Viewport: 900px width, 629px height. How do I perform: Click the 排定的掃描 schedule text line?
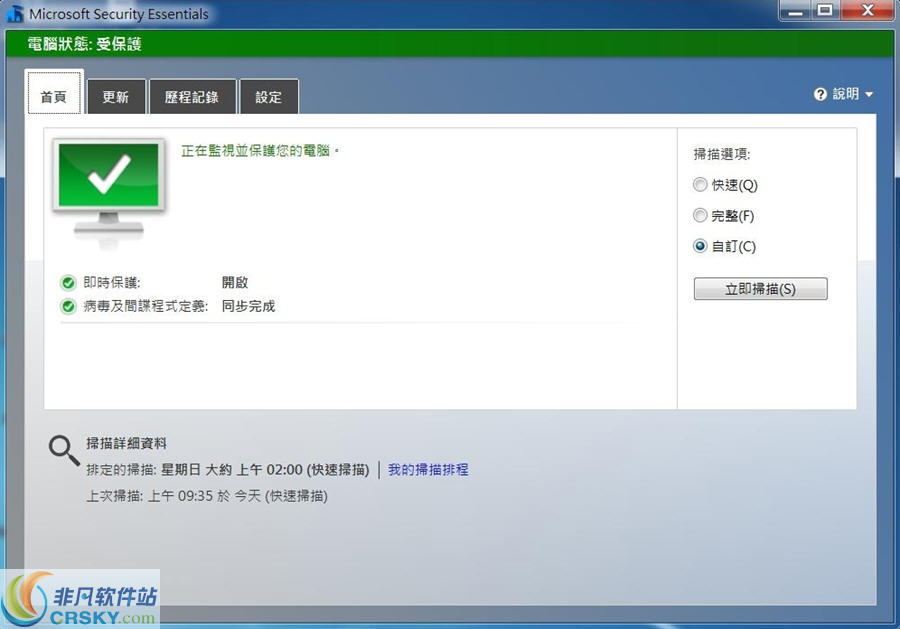pyautogui.click(x=228, y=469)
